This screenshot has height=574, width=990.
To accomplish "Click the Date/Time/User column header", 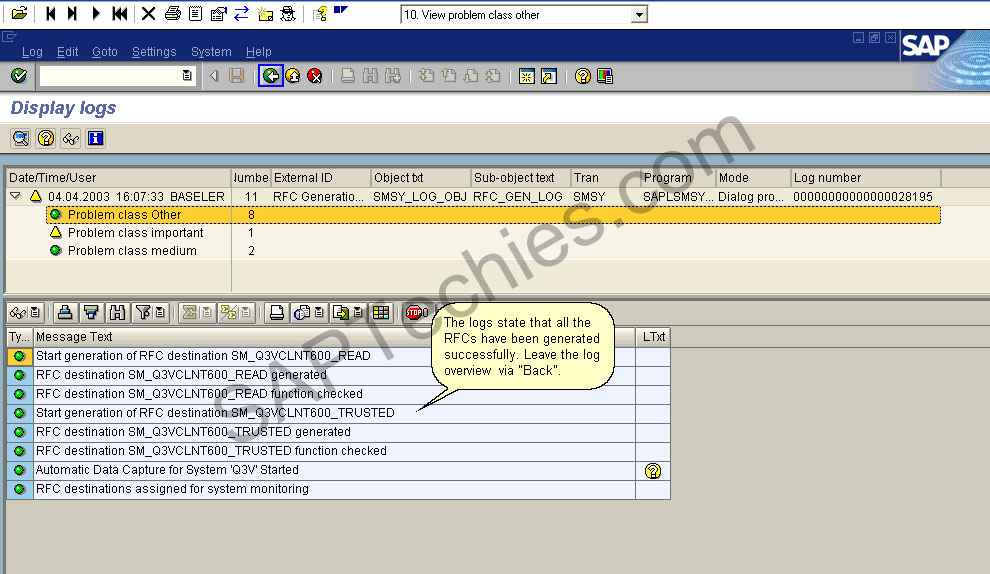I will [119, 177].
